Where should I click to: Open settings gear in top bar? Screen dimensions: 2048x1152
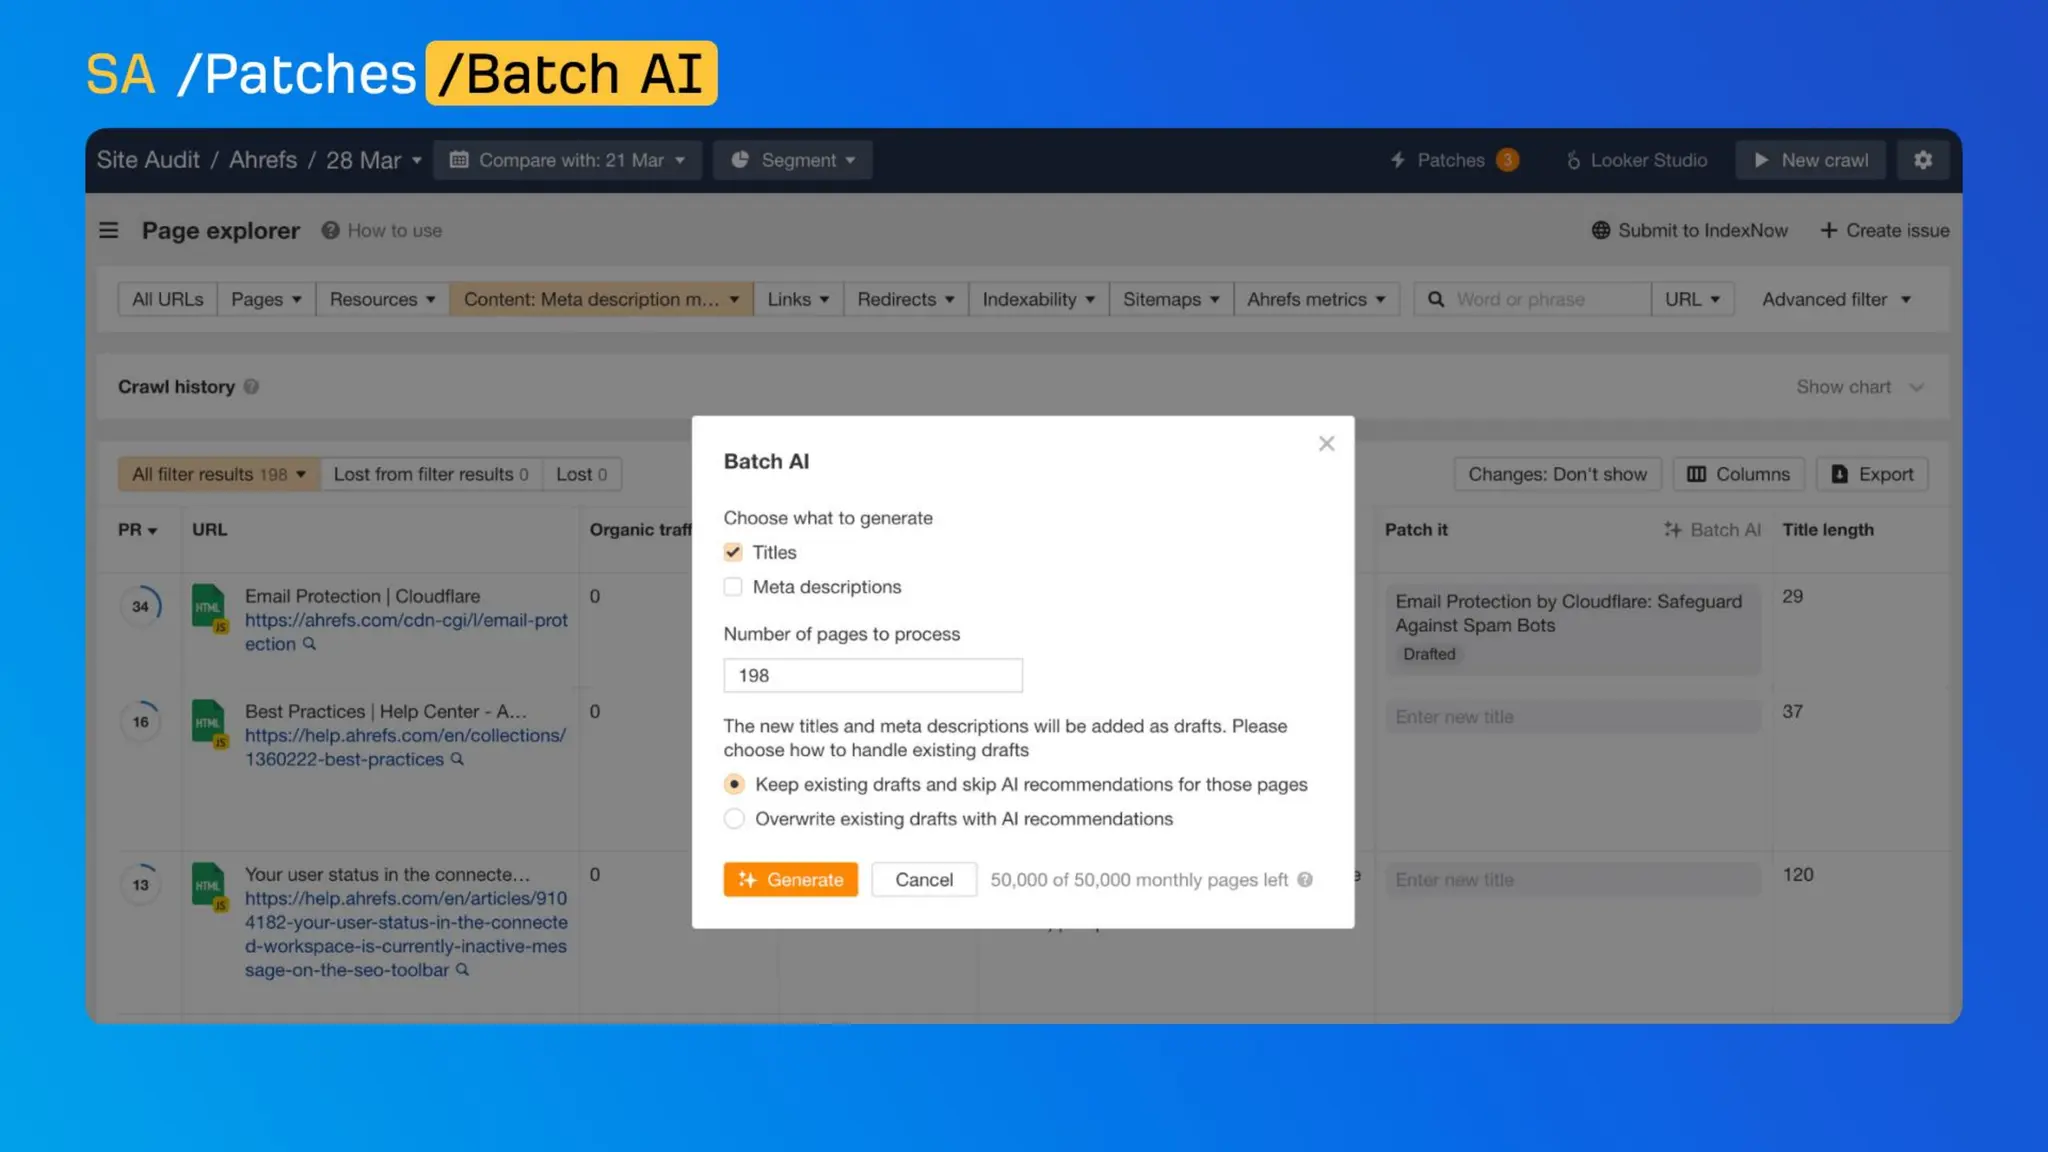pyautogui.click(x=1922, y=160)
